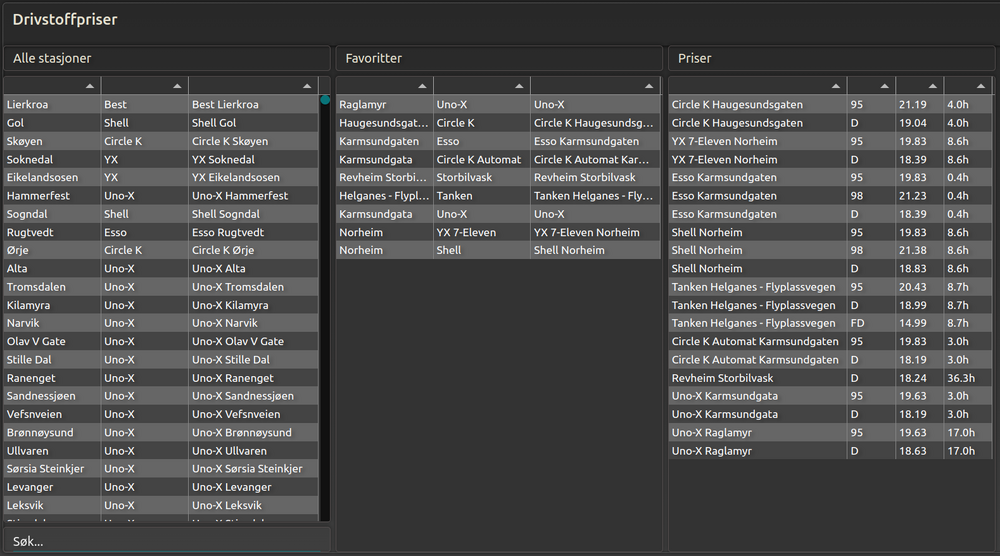This screenshot has height=556, width=1000.
Task: Select the Esso Karmsundgaten 98 octane price row
Action: (x=828, y=196)
